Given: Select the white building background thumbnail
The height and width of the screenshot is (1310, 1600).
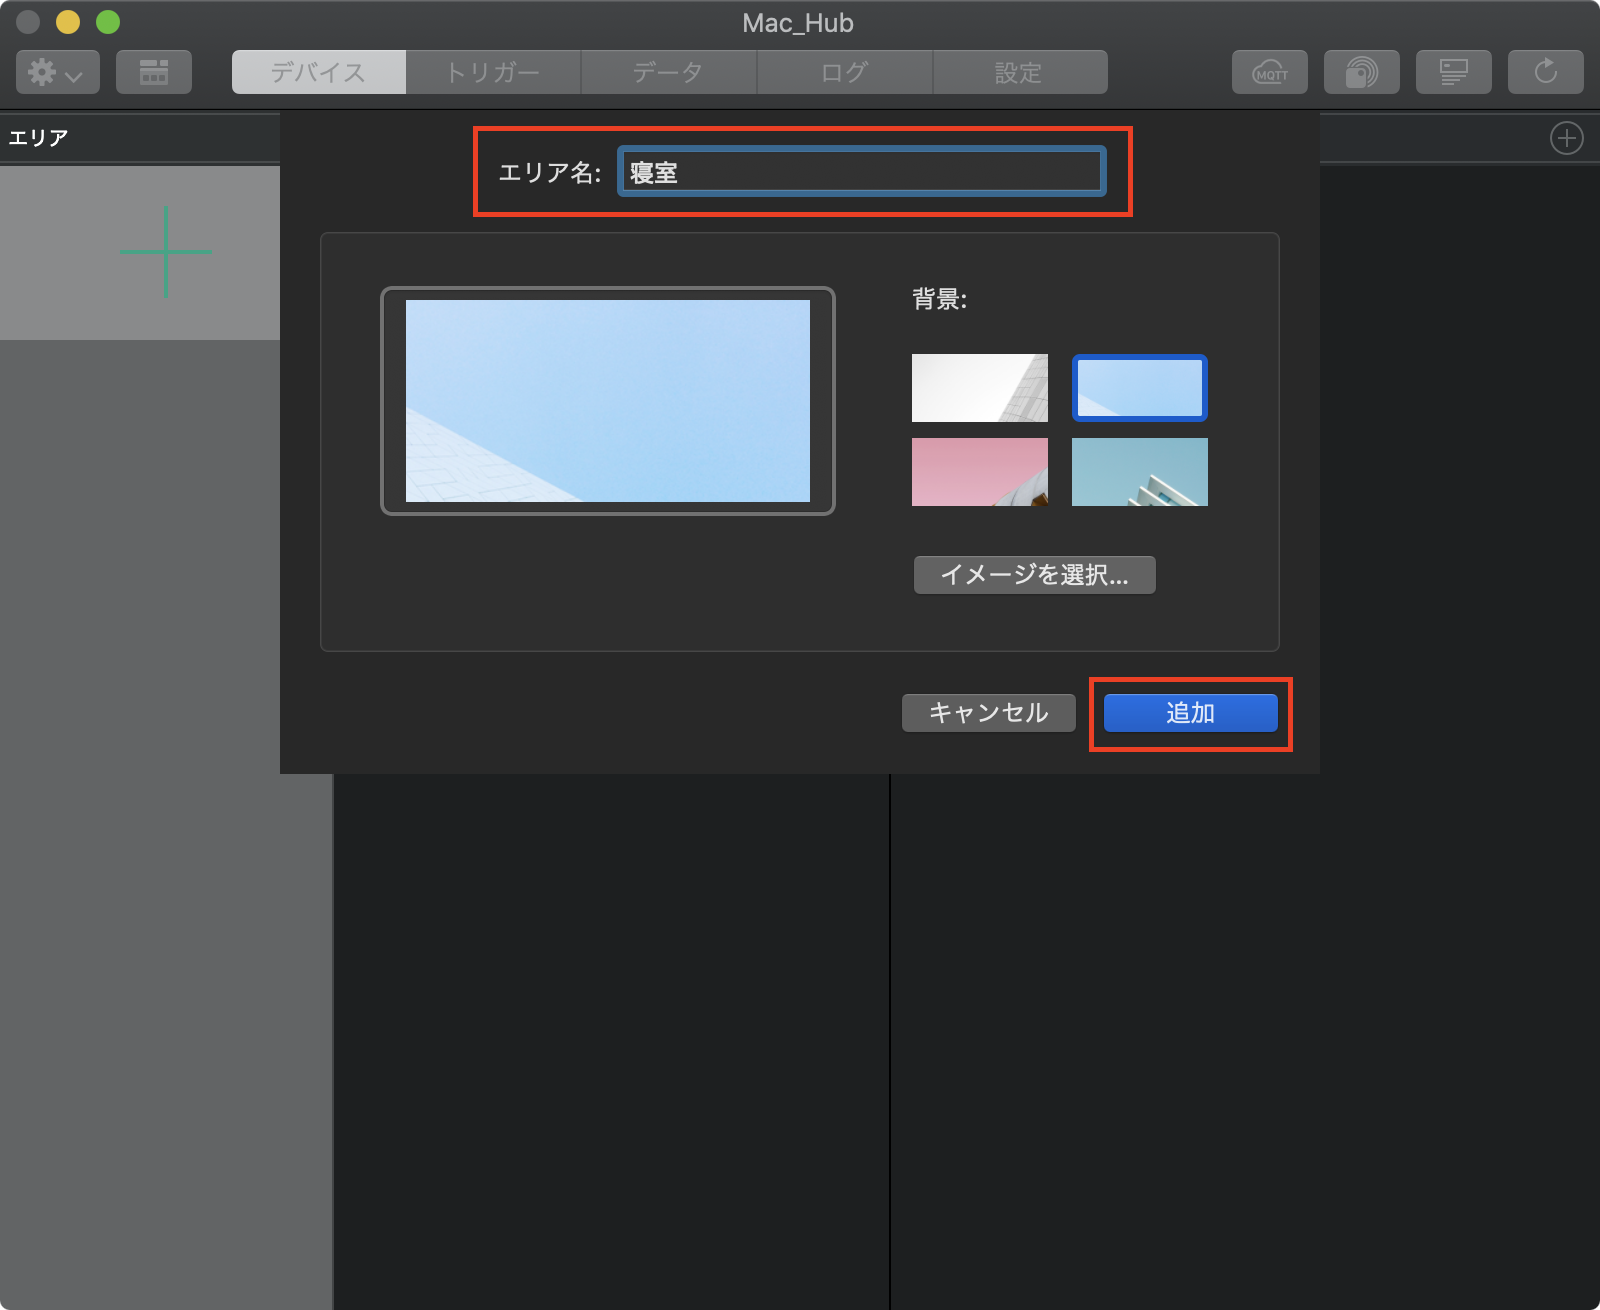Looking at the screenshot, I should pyautogui.click(x=980, y=388).
